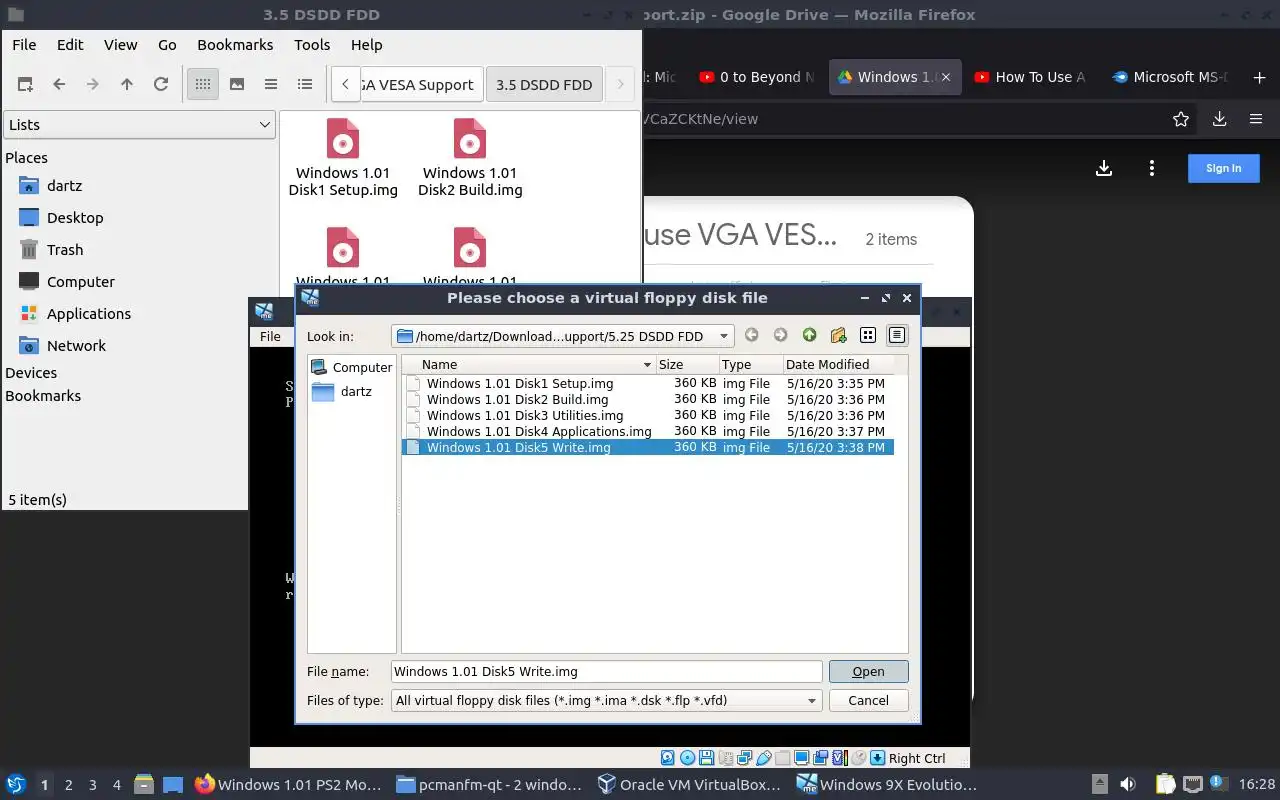Open the Lists side pane dropdown
The image size is (1280, 800).
pos(139,125)
